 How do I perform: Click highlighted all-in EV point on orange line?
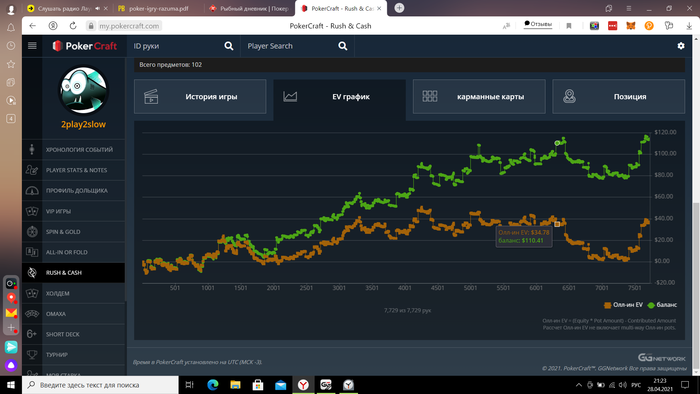pyautogui.click(x=557, y=224)
